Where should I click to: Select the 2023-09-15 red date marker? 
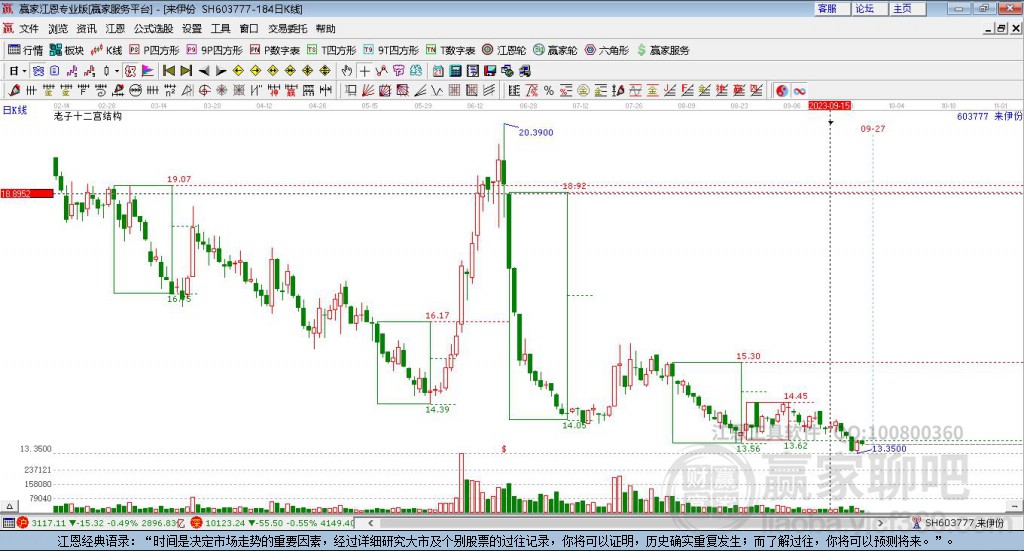829,105
